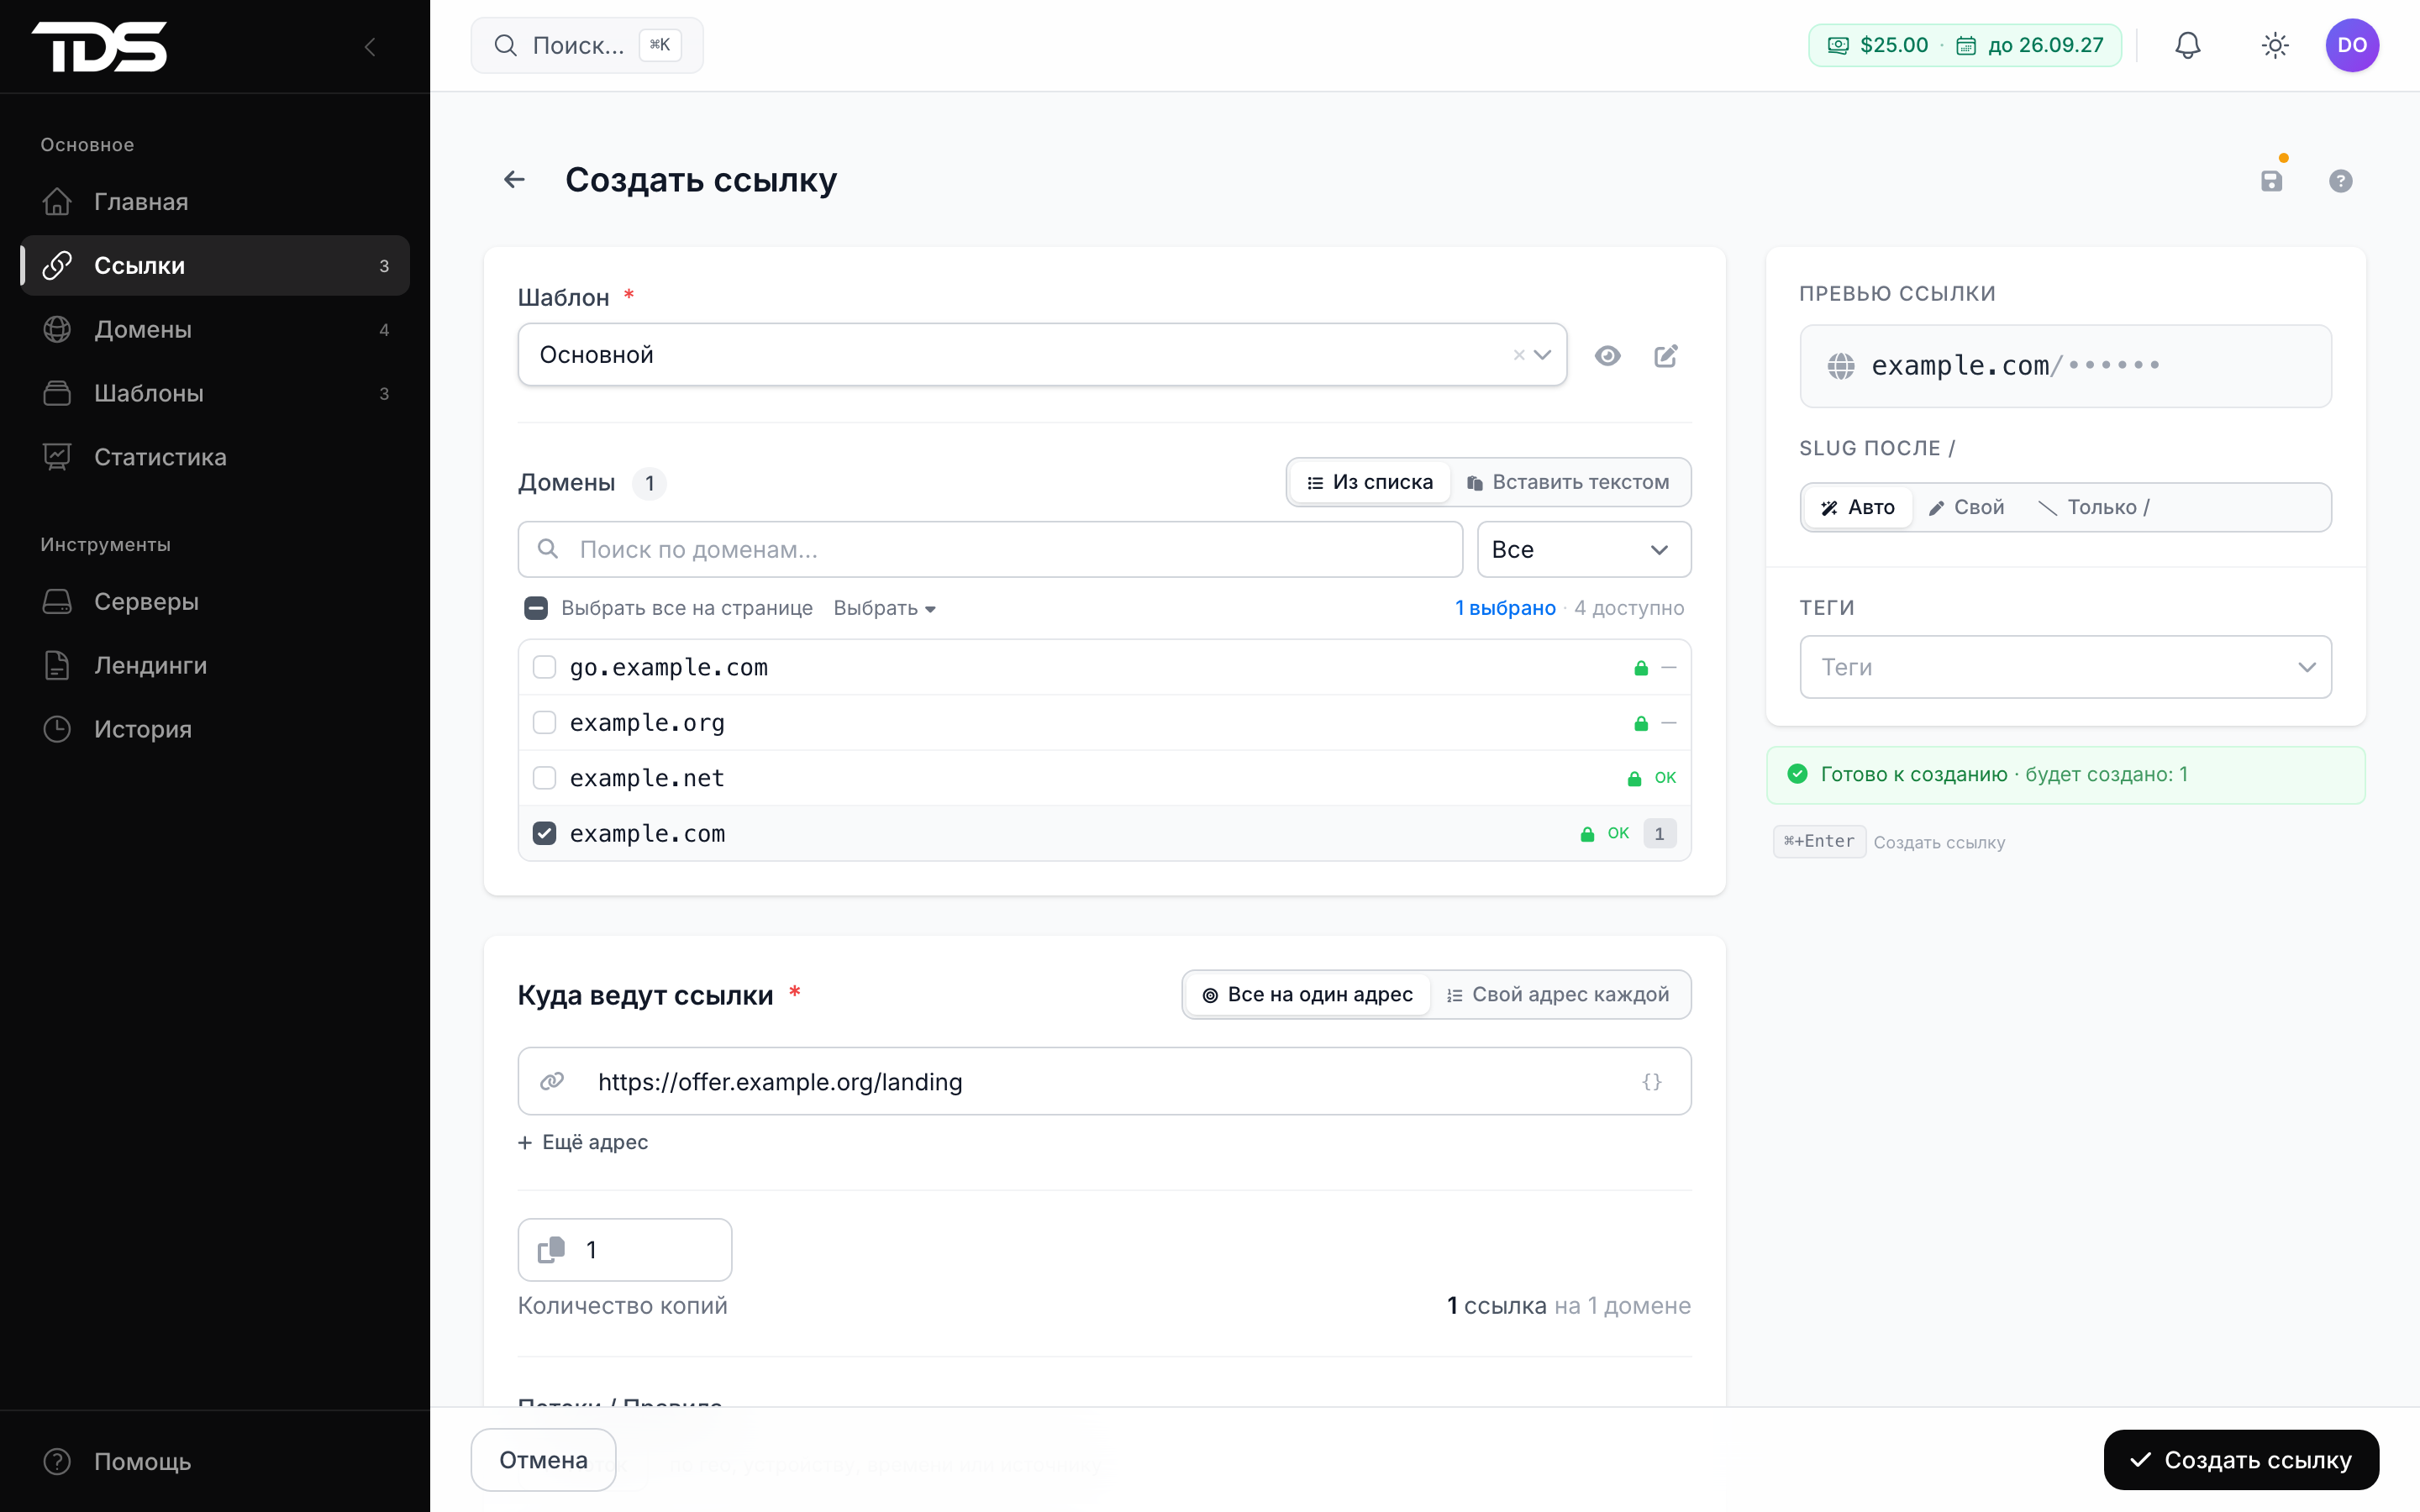Open the Выбрать dropdown menu
2420x1512 pixels.
[884, 608]
